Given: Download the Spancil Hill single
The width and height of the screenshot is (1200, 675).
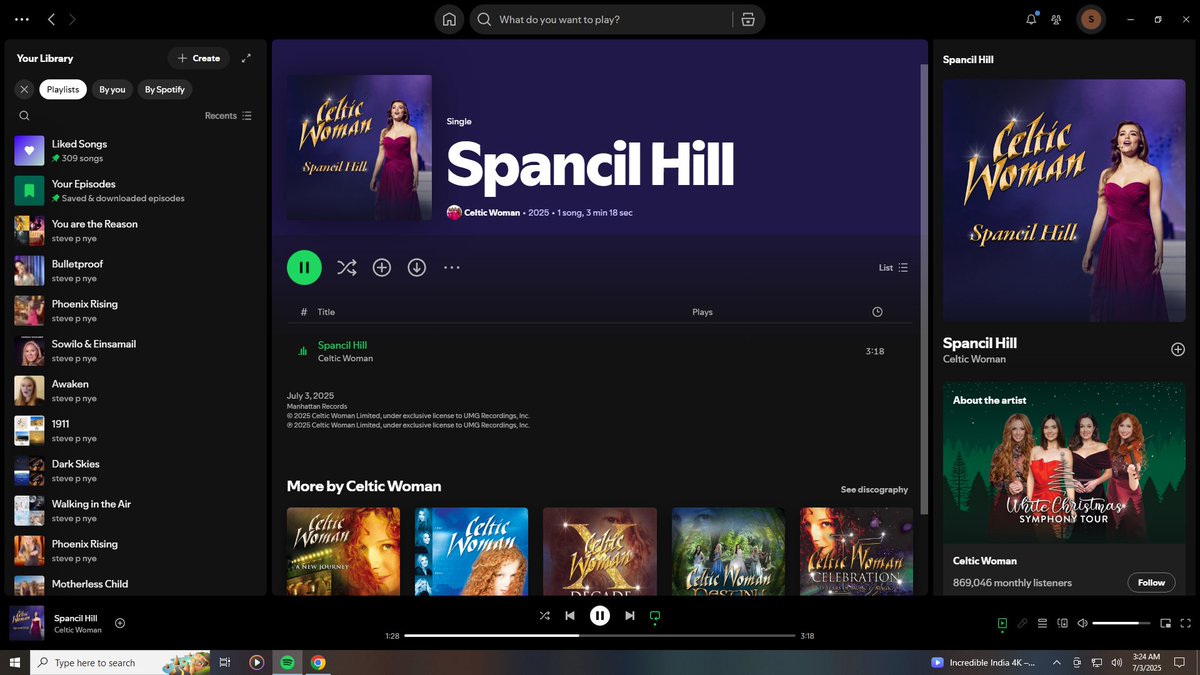Looking at the screenshot, I should click(x=417, y=267).
